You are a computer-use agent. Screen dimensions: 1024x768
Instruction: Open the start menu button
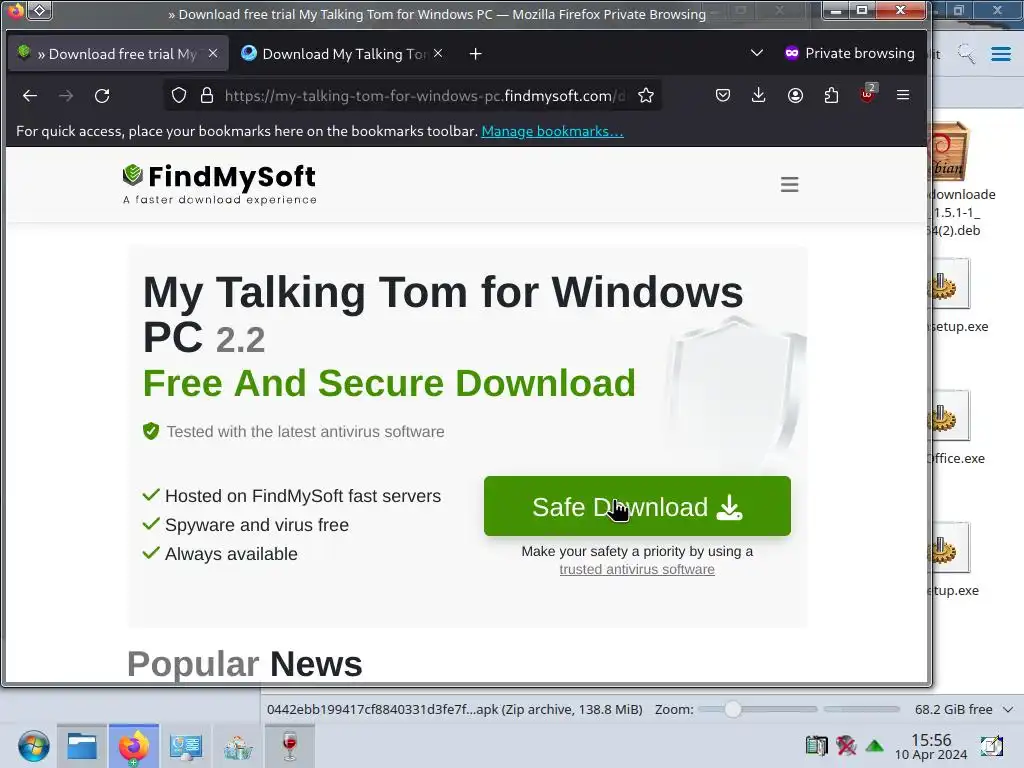click(33, 746)
